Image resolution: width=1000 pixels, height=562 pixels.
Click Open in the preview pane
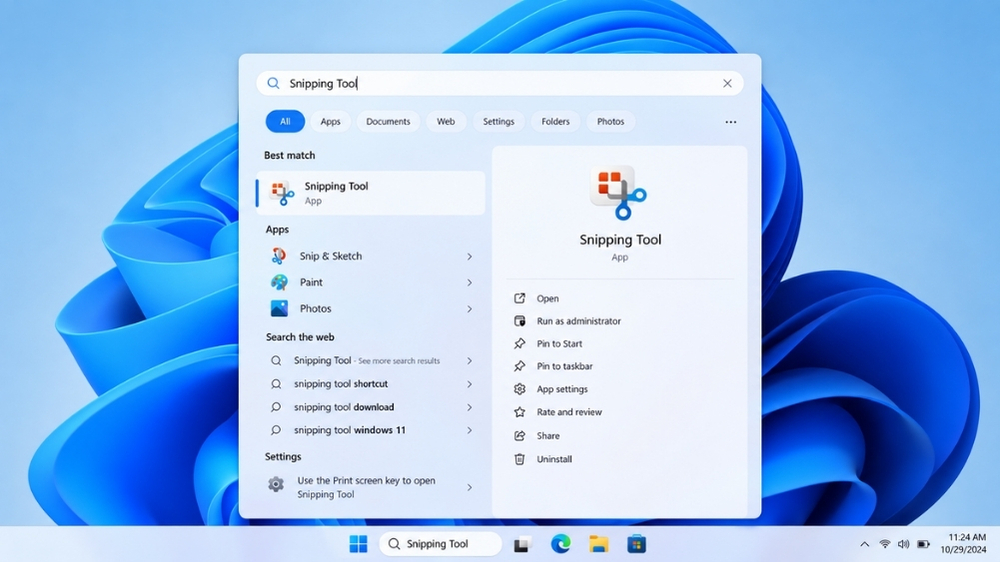pos(548,299)
